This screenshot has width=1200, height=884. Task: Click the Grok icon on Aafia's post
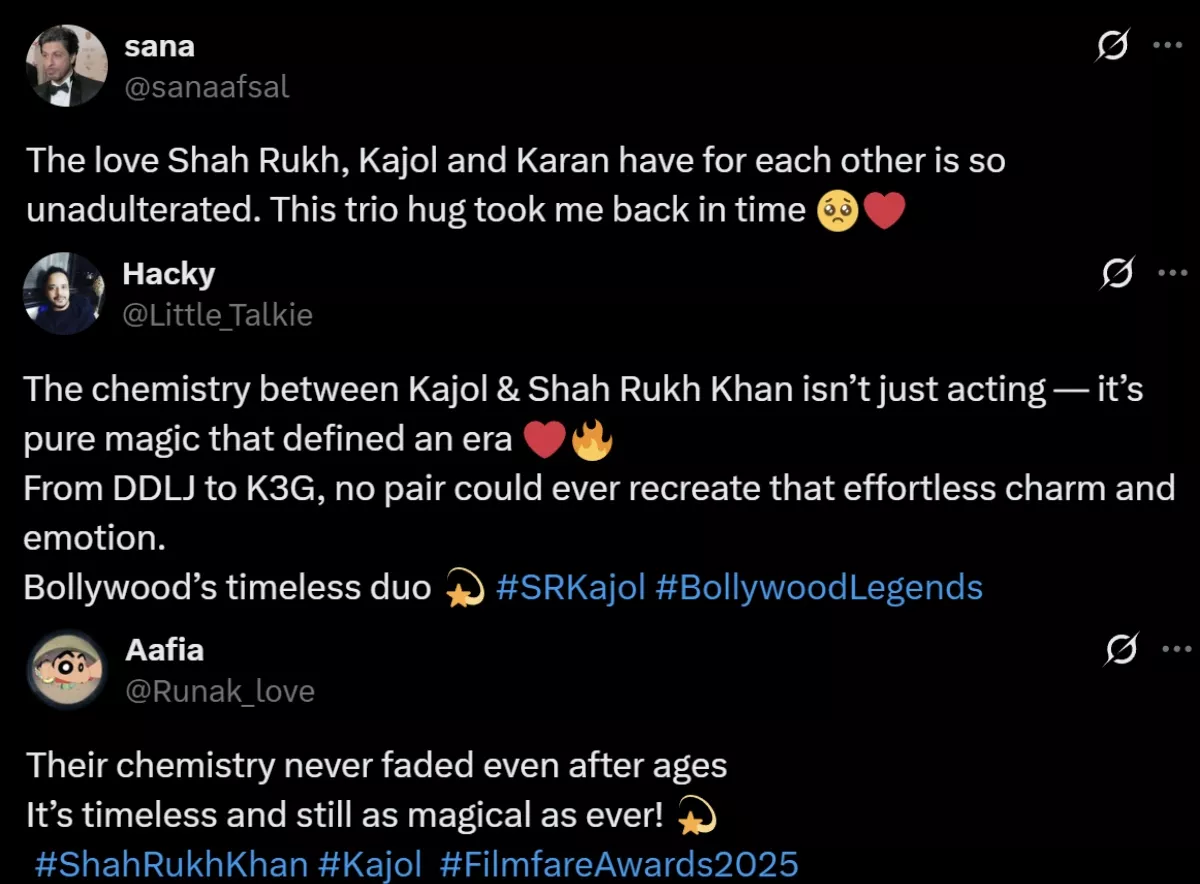[x=1121, y=650]
